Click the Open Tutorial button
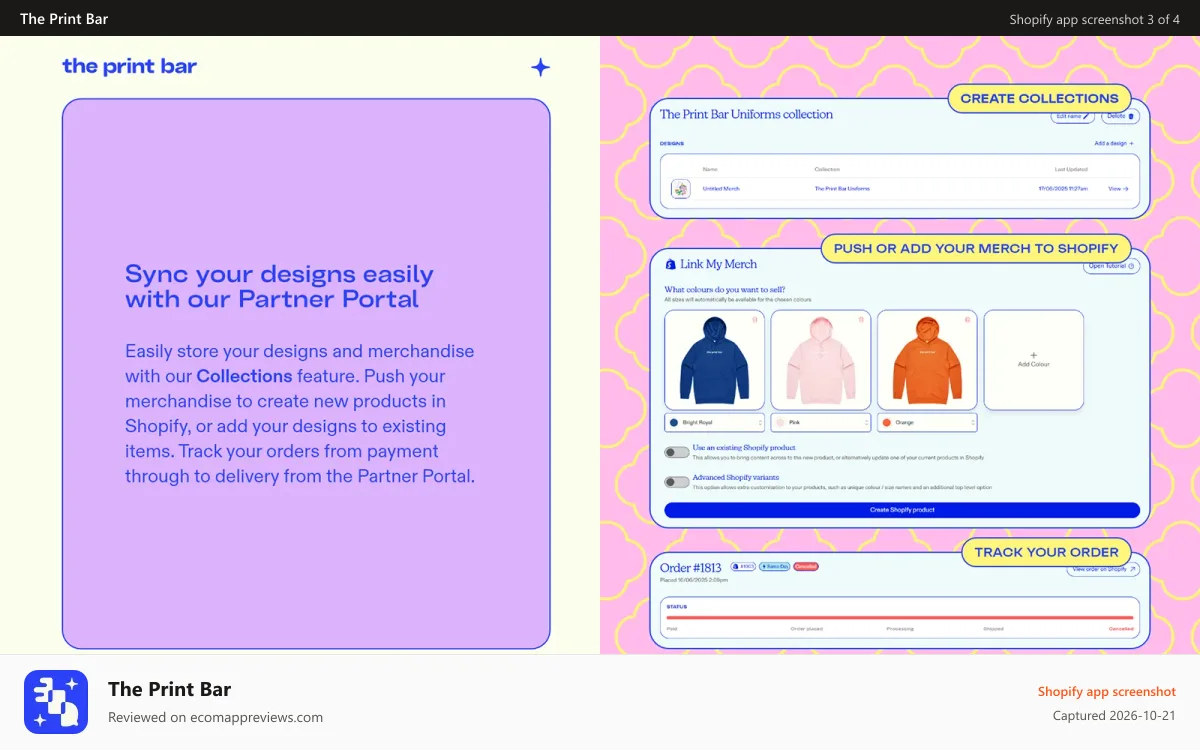The height and width of the screenshot is (750, 1200). 1112,266
